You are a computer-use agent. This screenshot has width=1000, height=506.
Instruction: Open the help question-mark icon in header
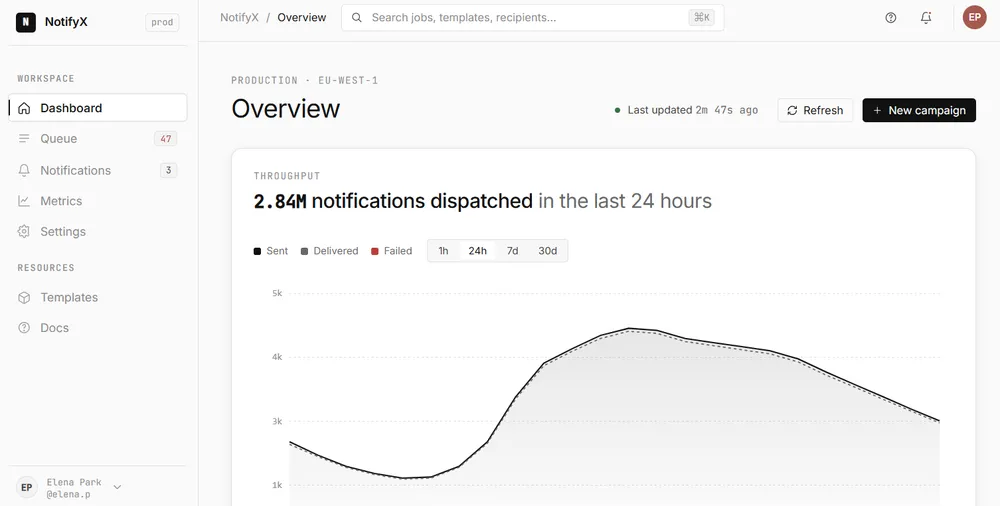[x=890, y=18]
